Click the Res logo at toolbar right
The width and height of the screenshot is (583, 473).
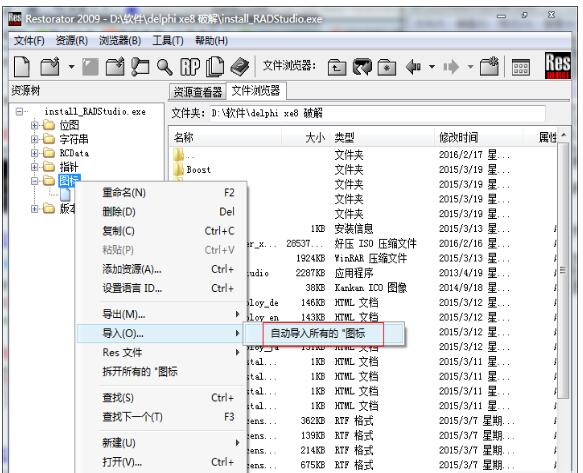[x=557, y=65]
